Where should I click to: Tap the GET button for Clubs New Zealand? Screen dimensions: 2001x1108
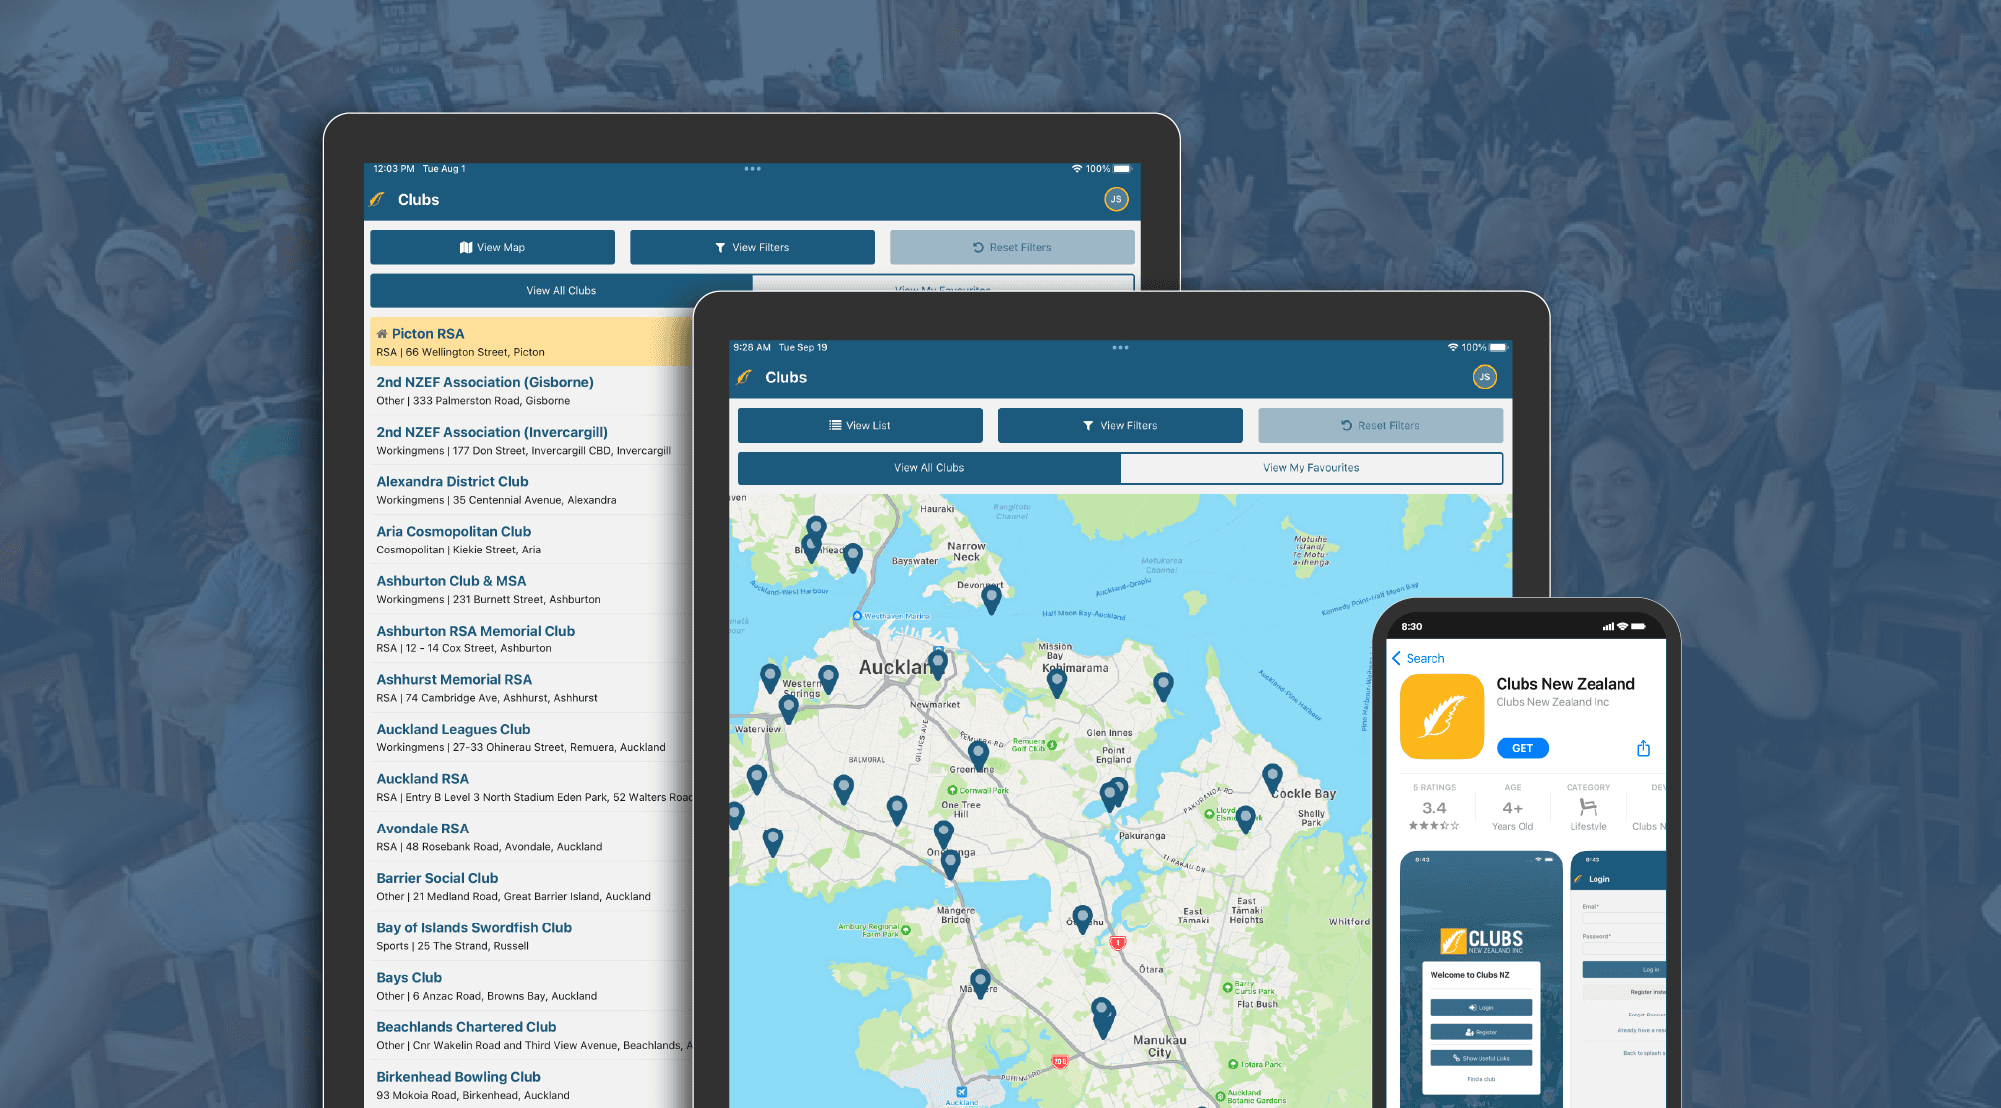pos(1522,748)
